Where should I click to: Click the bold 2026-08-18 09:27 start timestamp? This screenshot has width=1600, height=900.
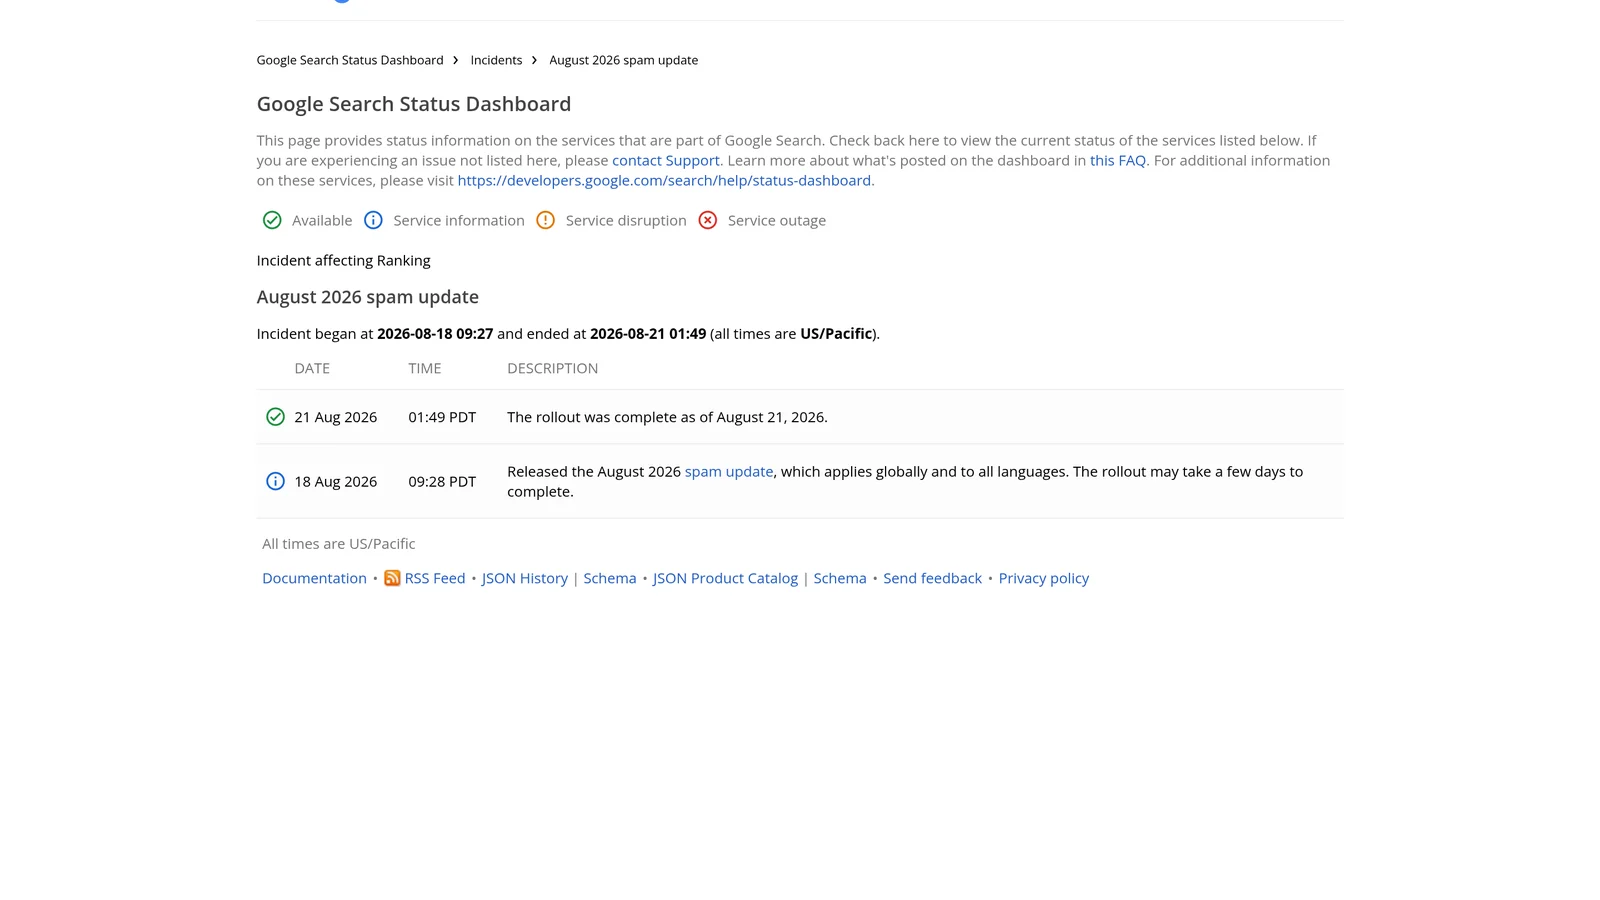(x=435, y=334)
